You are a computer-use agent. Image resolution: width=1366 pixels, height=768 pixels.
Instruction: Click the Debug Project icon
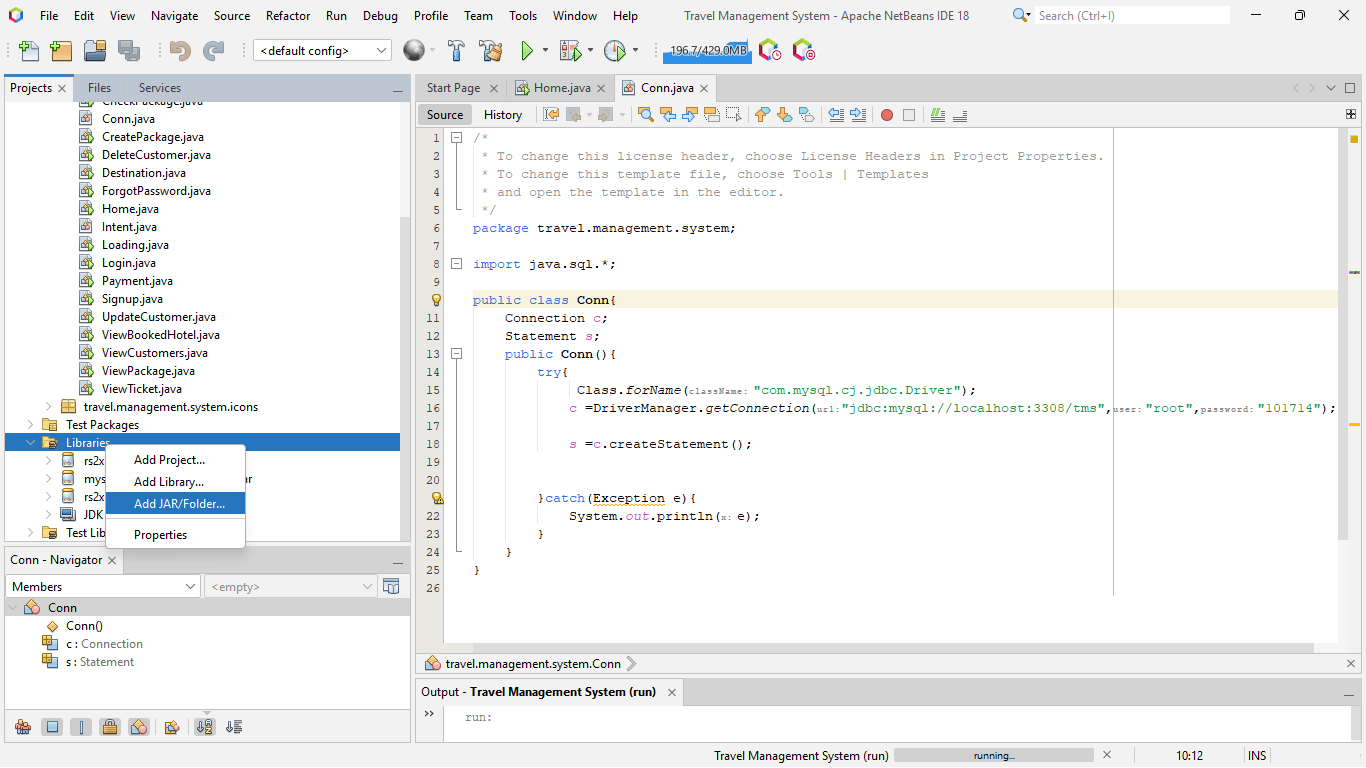pos(570,51)
